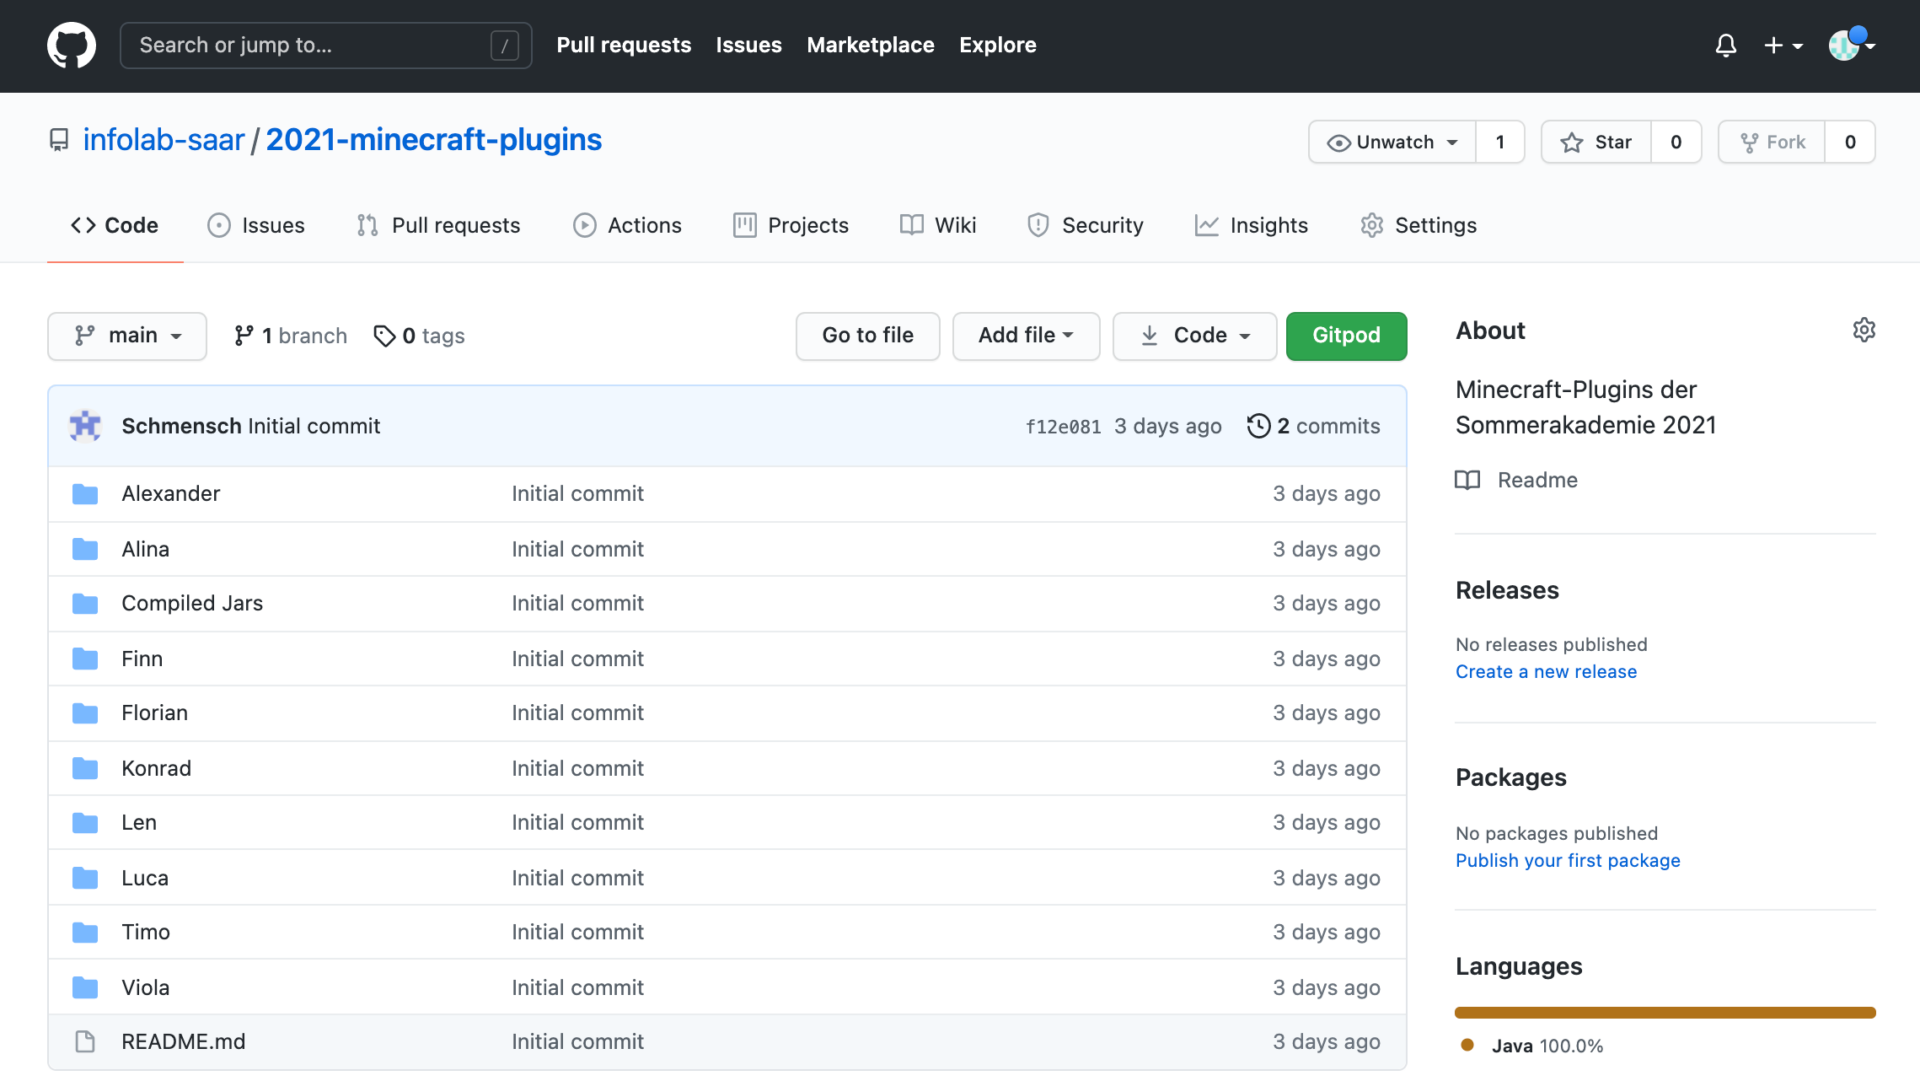
Task: Click the tags label icon
Action: tap(384, 336)
